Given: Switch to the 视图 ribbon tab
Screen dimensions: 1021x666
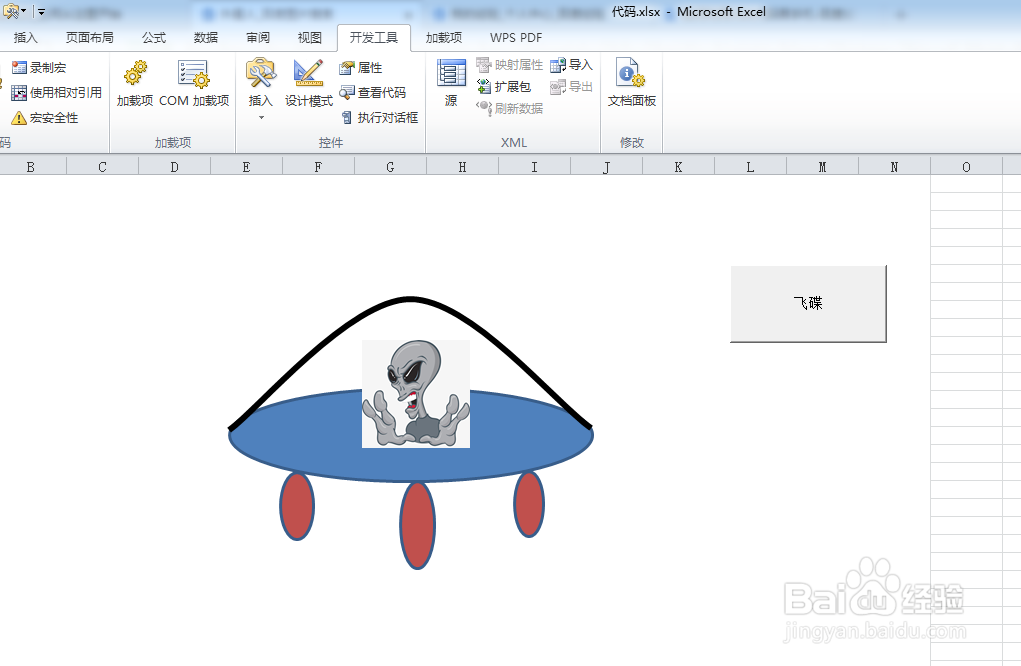Looking at the screenshot, I should click(x=309, y=37).
